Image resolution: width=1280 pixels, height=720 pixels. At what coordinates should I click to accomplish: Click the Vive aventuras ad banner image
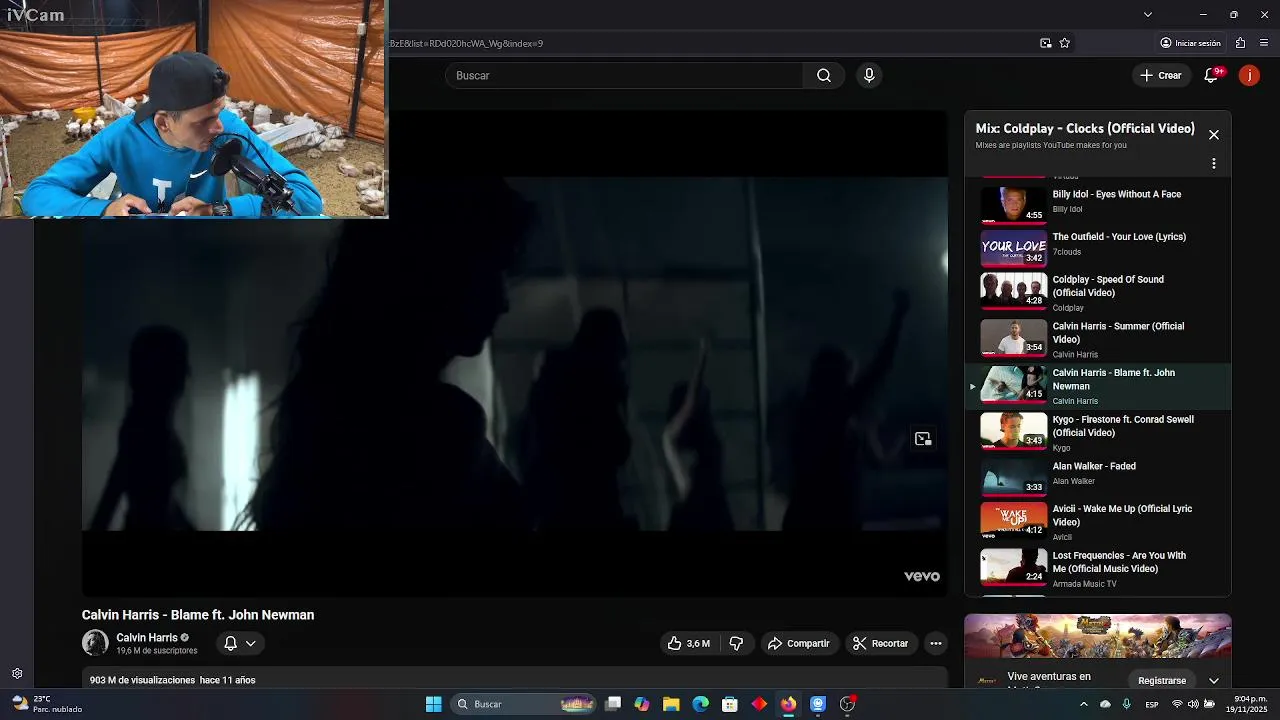click(x=1098, y=636)
